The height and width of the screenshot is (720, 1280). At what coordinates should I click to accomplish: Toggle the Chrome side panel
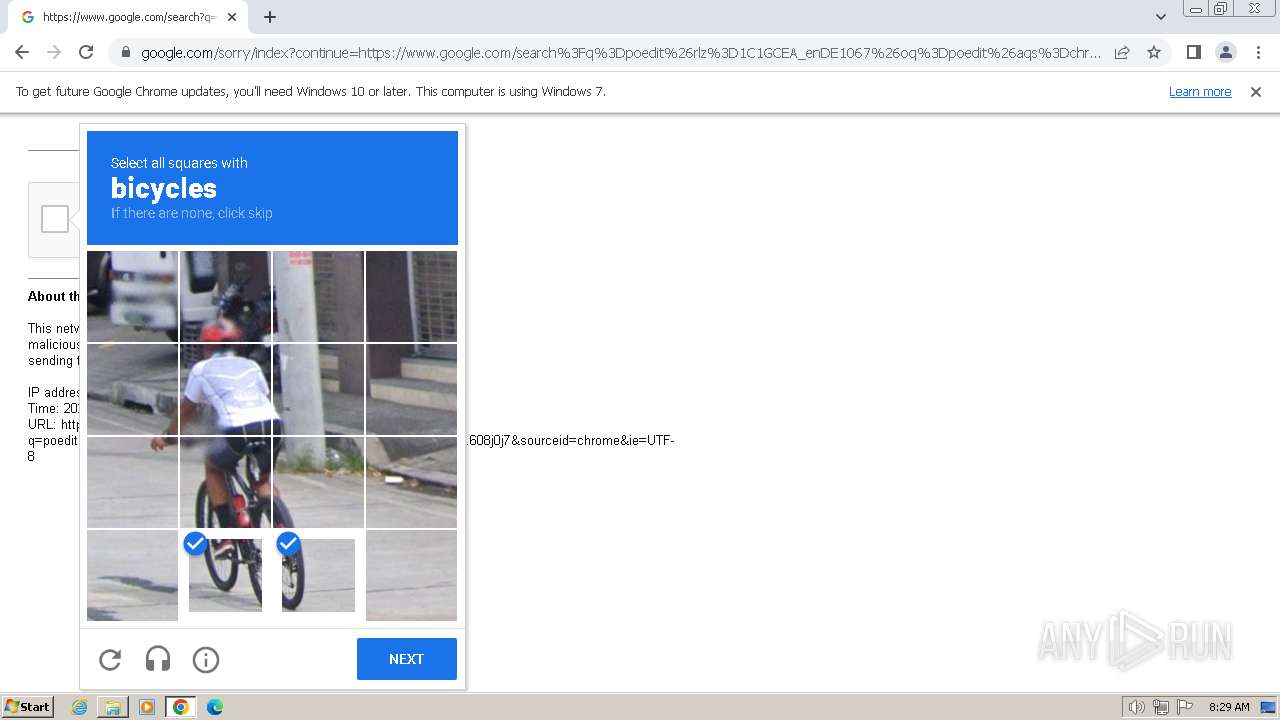point(1193,52)
